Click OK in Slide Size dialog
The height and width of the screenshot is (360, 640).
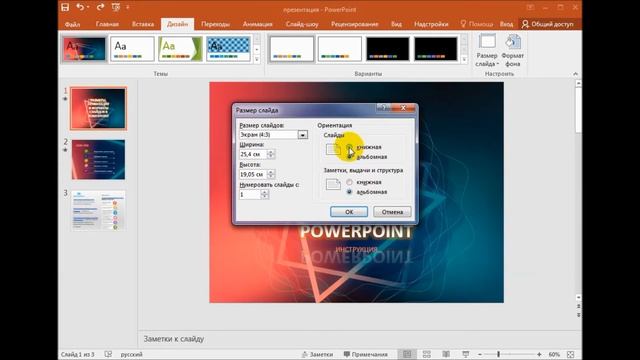(x=349, y=212)
